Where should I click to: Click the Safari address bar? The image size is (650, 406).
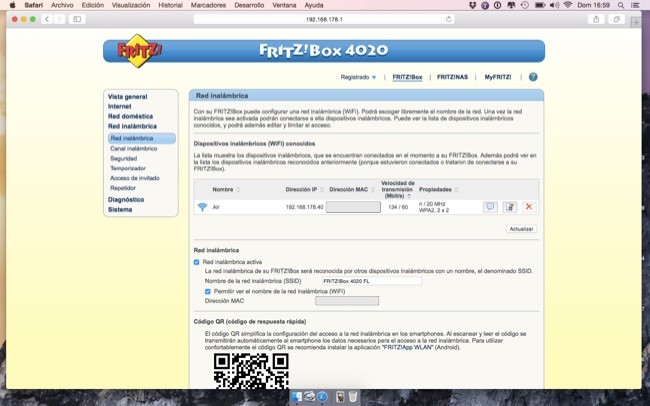pyautogui.click(x=324, y=19)
